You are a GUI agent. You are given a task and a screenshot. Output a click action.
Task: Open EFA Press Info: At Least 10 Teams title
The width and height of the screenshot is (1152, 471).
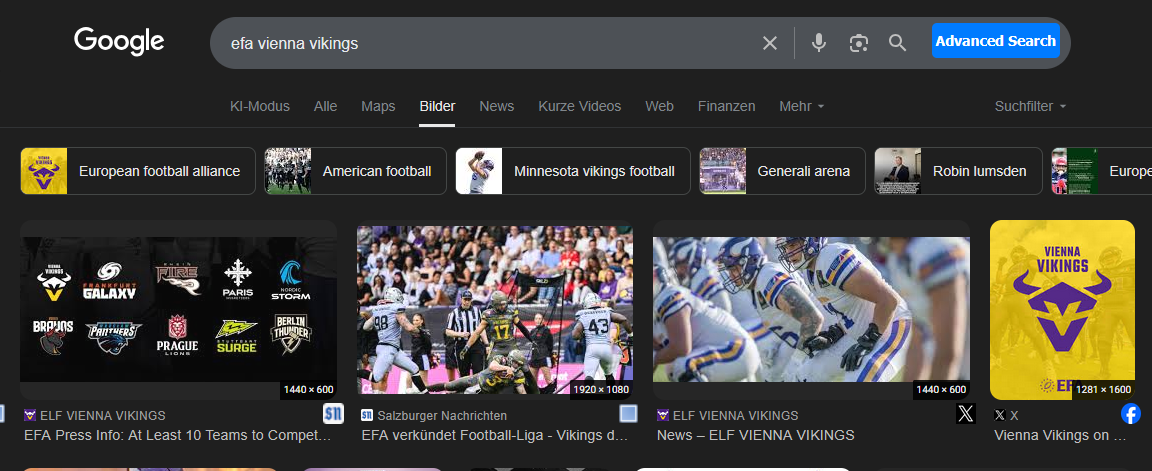coord(177,435)
